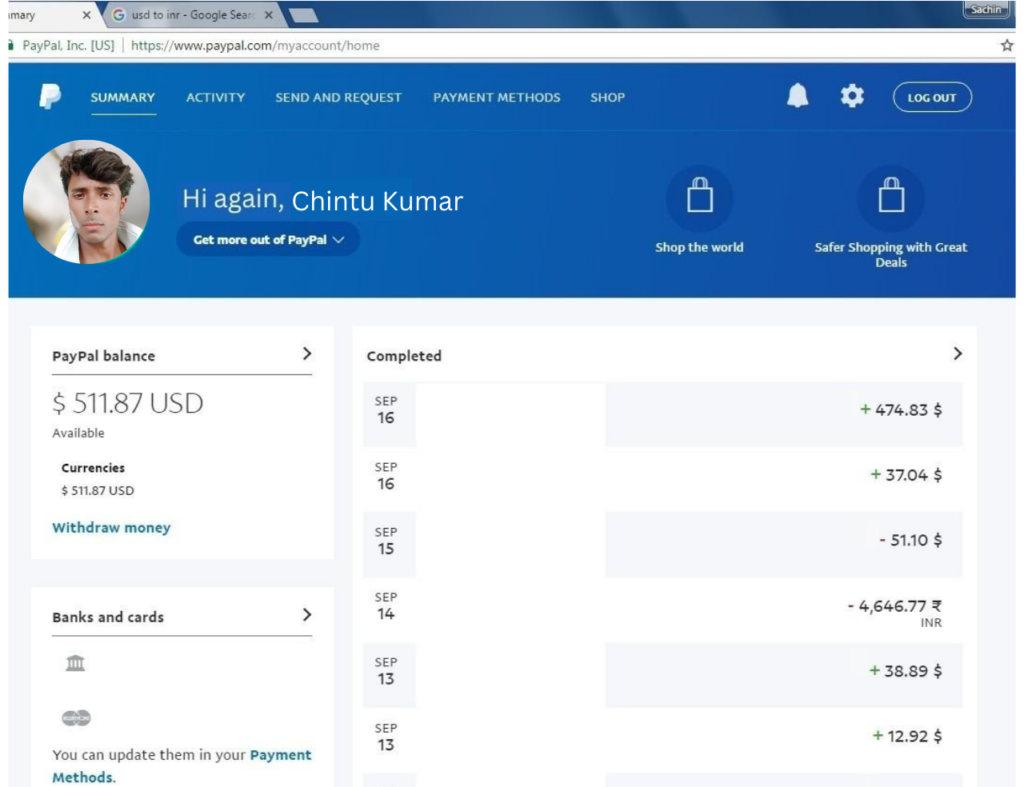
Task: Switch to the usd to inr Google tab
Action: 193,14
